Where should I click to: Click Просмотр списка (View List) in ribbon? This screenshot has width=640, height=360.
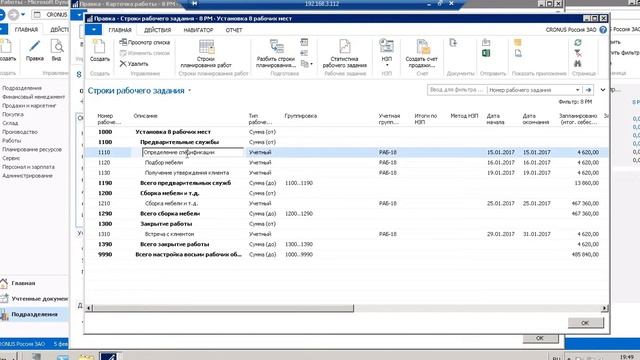tap(144, 42)
